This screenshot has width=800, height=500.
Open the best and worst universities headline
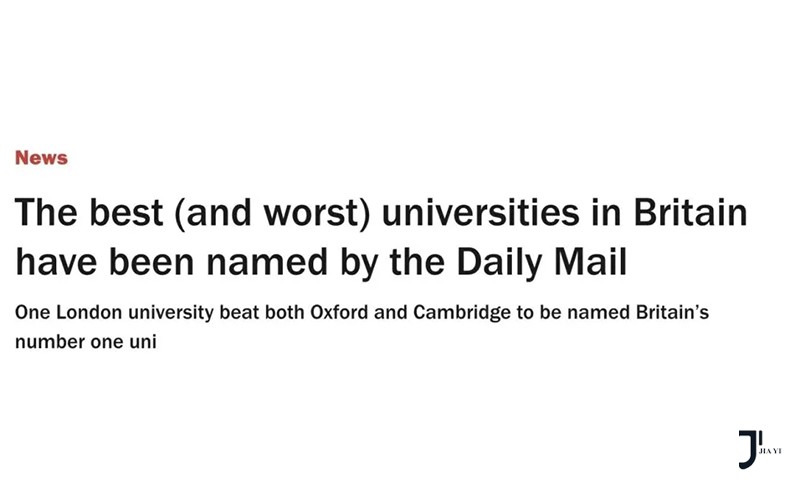(381, 237)
